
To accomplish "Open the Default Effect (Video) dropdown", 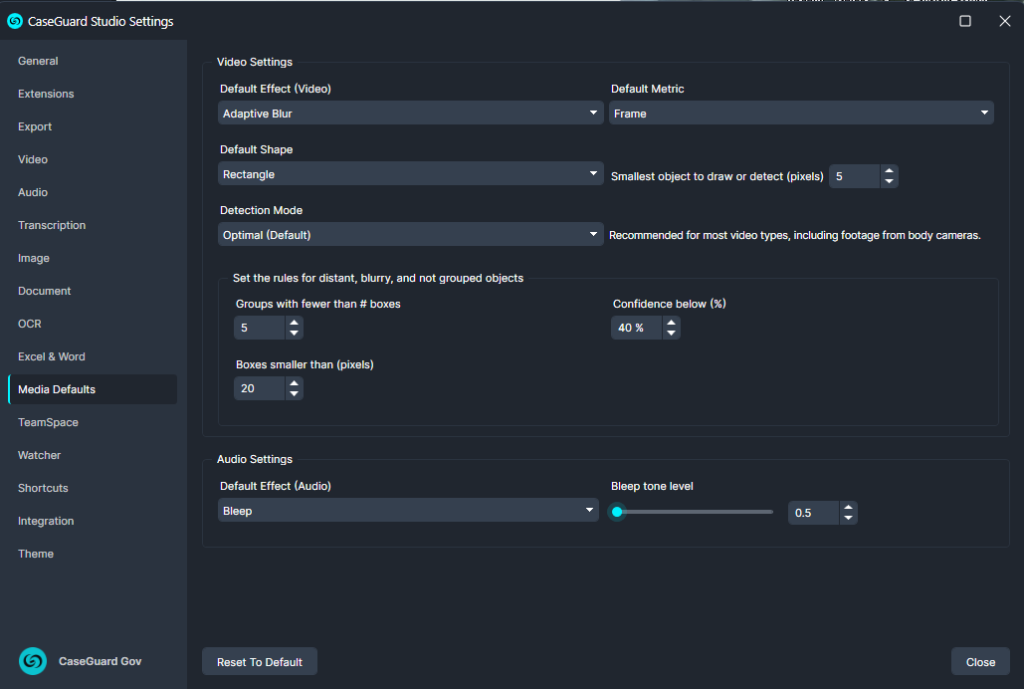I will 411,113.
